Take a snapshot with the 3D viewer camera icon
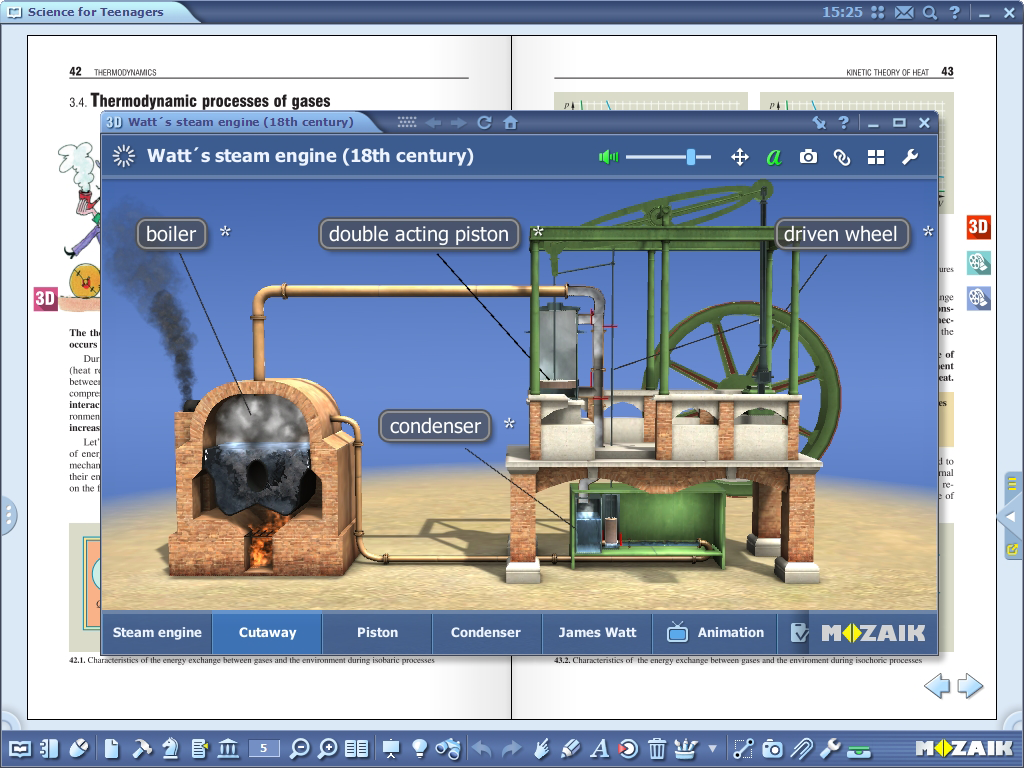 coord(808,157)
